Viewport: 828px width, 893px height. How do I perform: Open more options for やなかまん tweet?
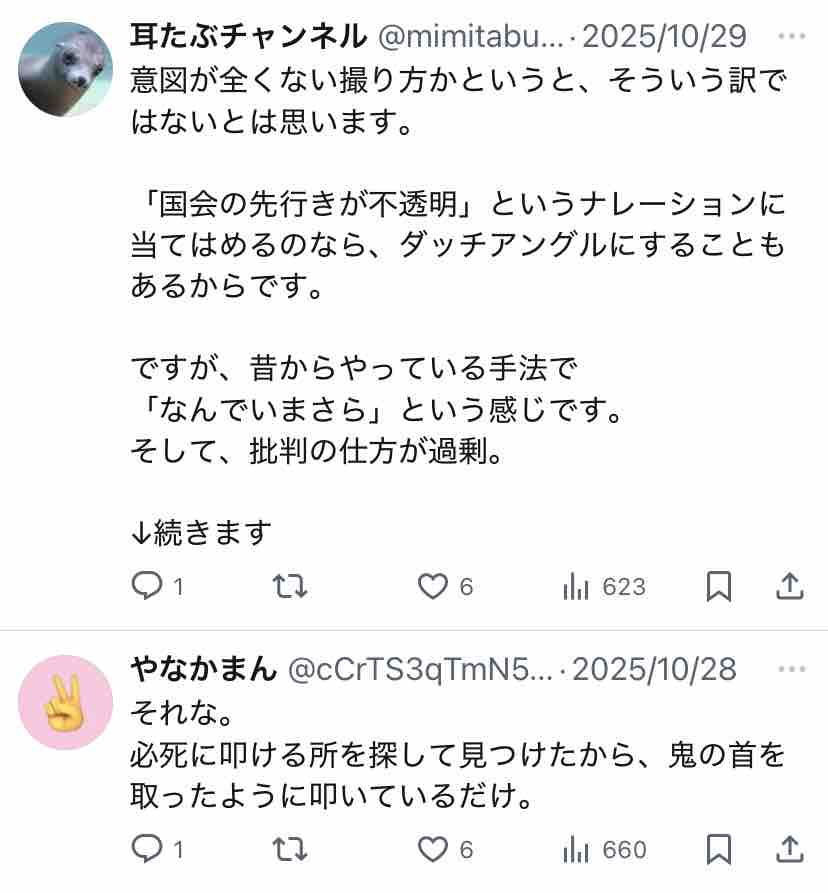coord(792,669)
